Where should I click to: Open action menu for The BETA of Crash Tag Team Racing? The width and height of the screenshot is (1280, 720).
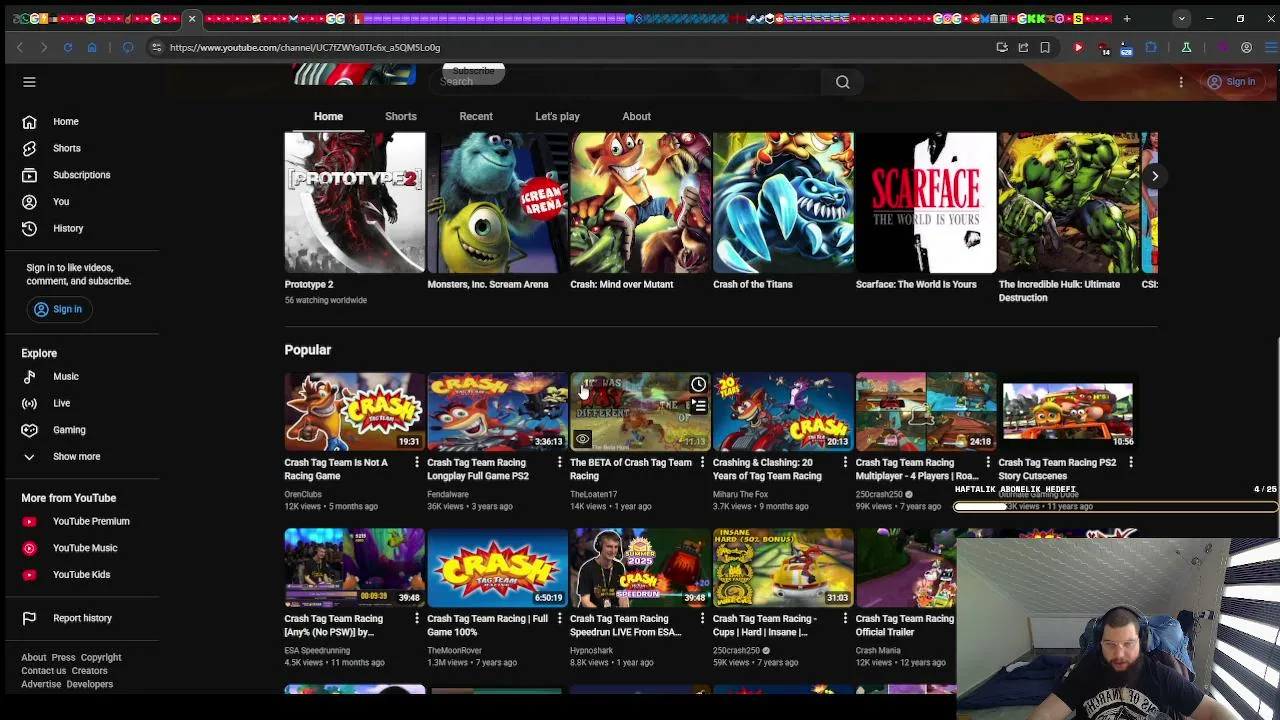click(x=702, y=462)
